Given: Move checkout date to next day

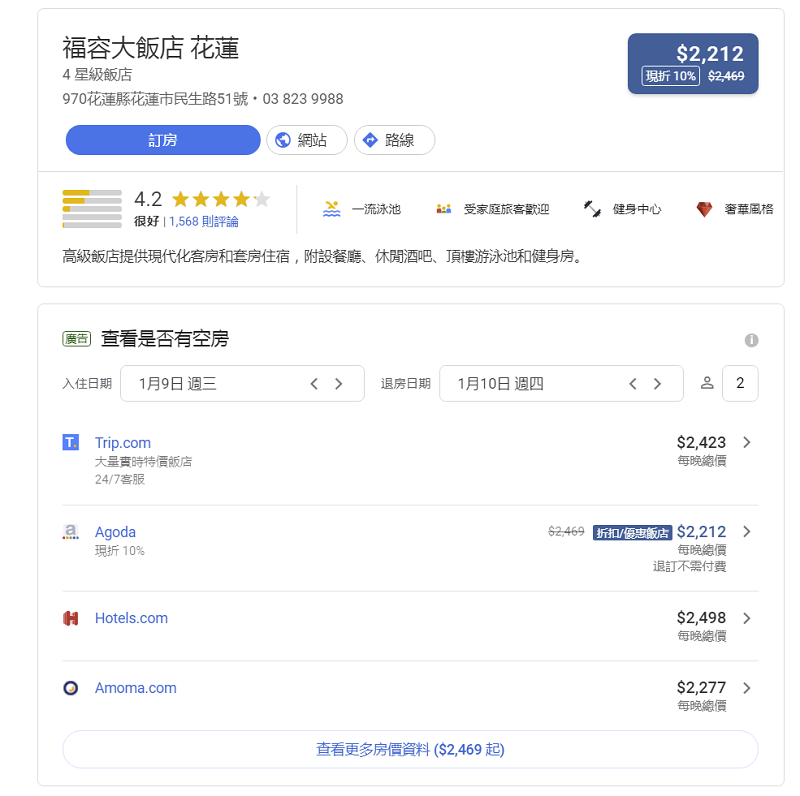Looking at the screenshot, I should click(657, 384).
